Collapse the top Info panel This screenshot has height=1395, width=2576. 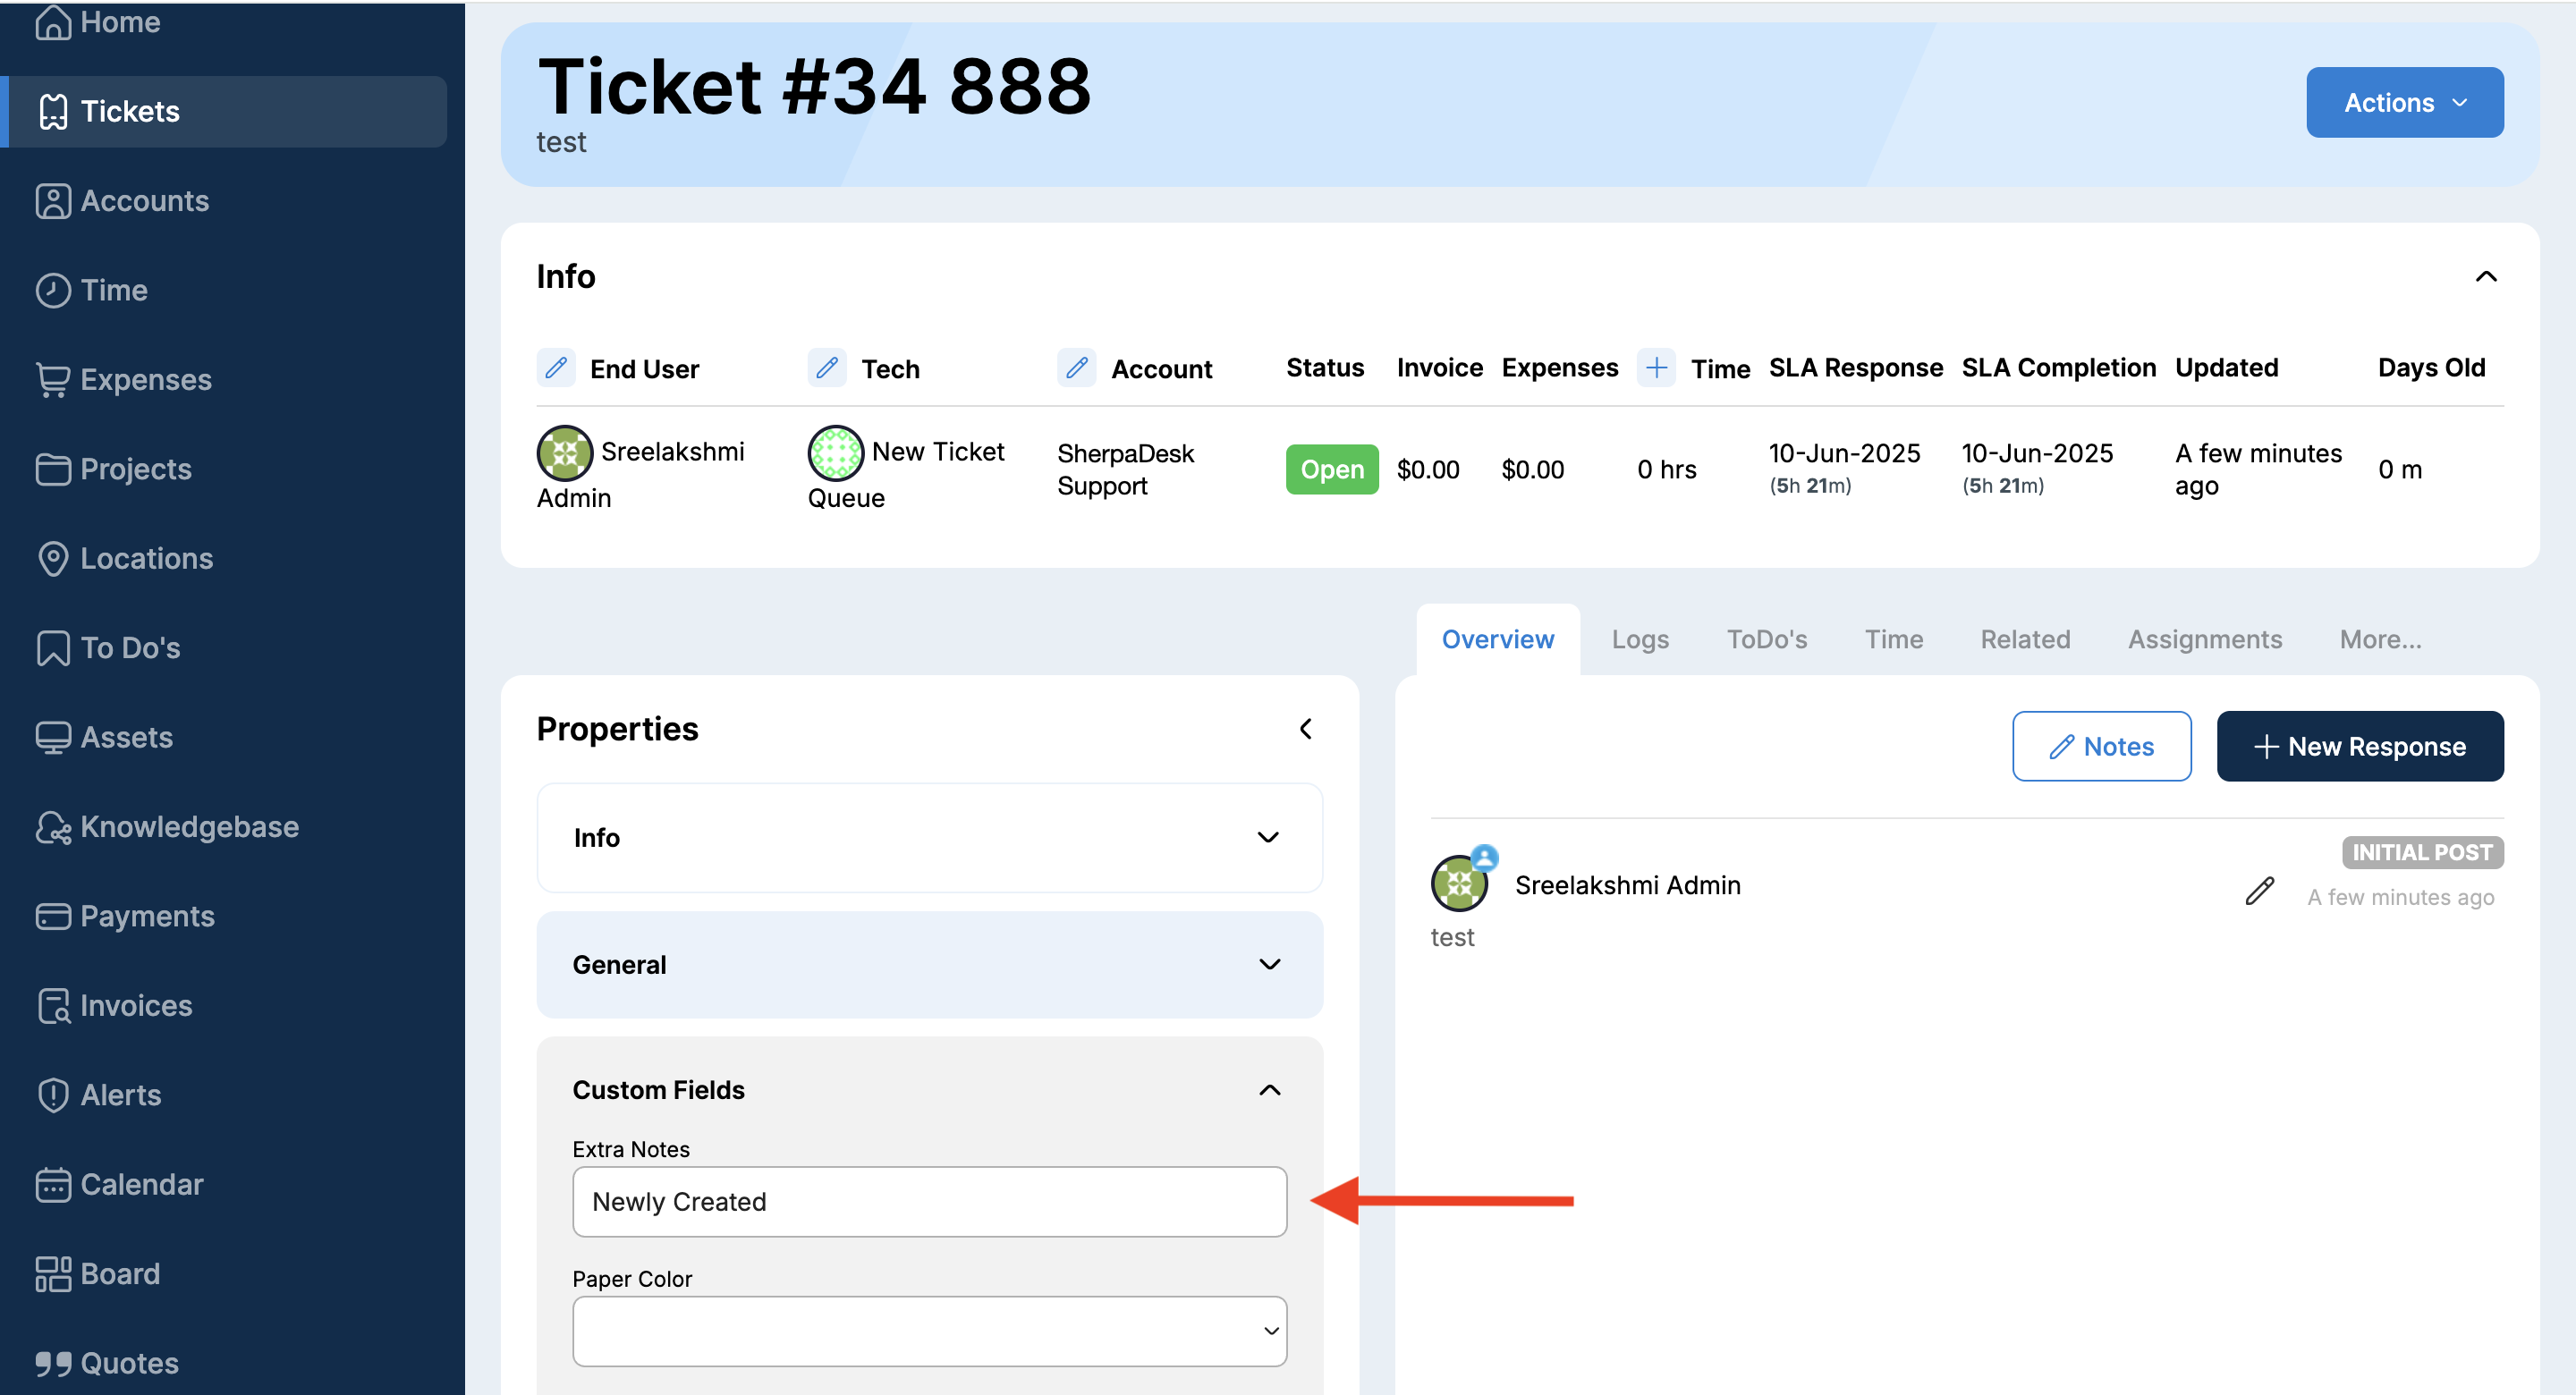point(2485,277)
